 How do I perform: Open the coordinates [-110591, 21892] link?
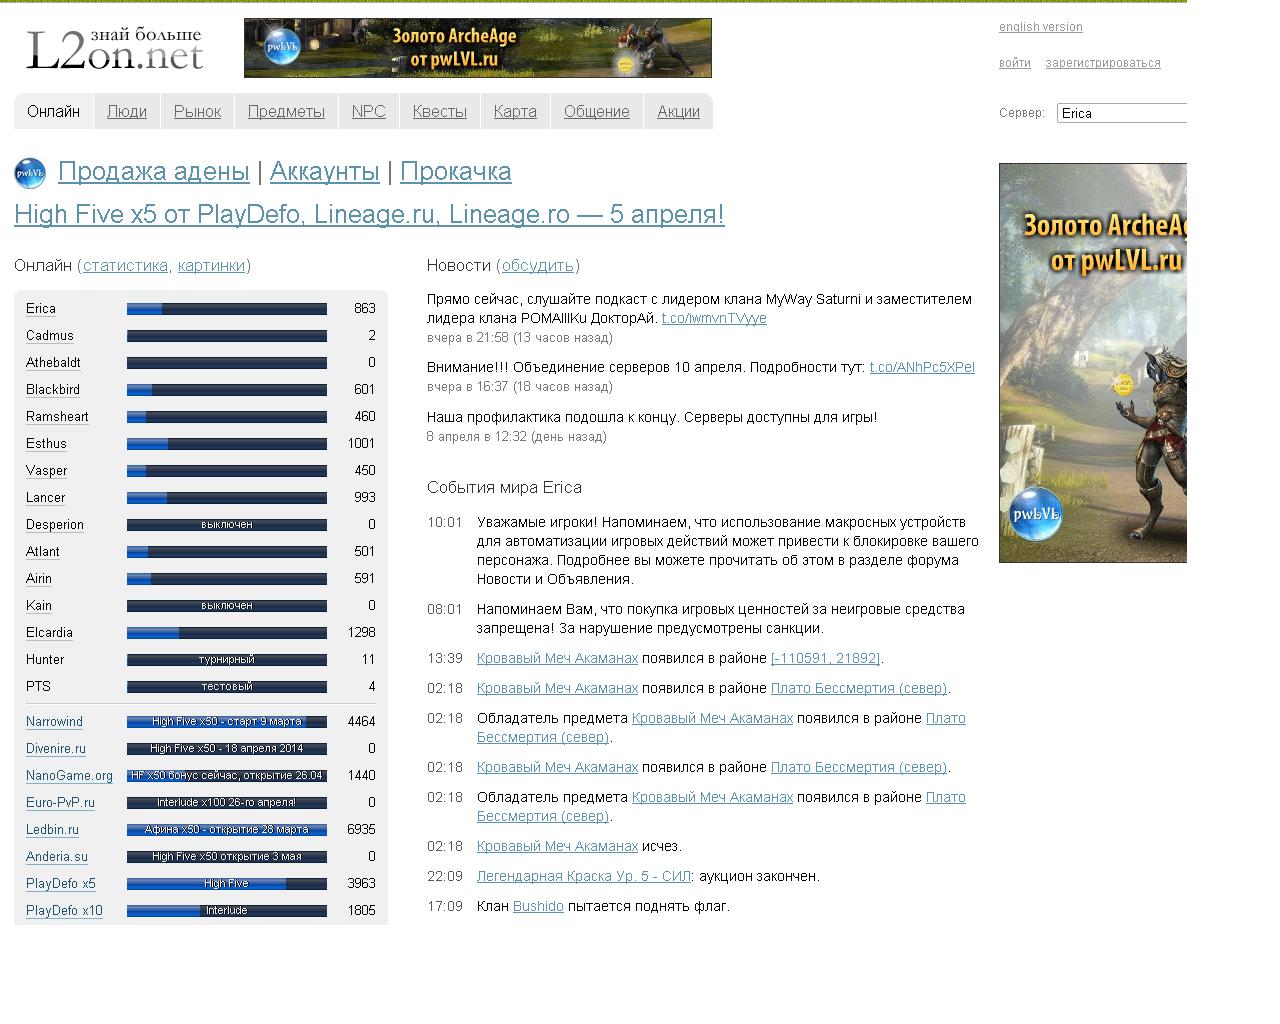tap(826, 658)
